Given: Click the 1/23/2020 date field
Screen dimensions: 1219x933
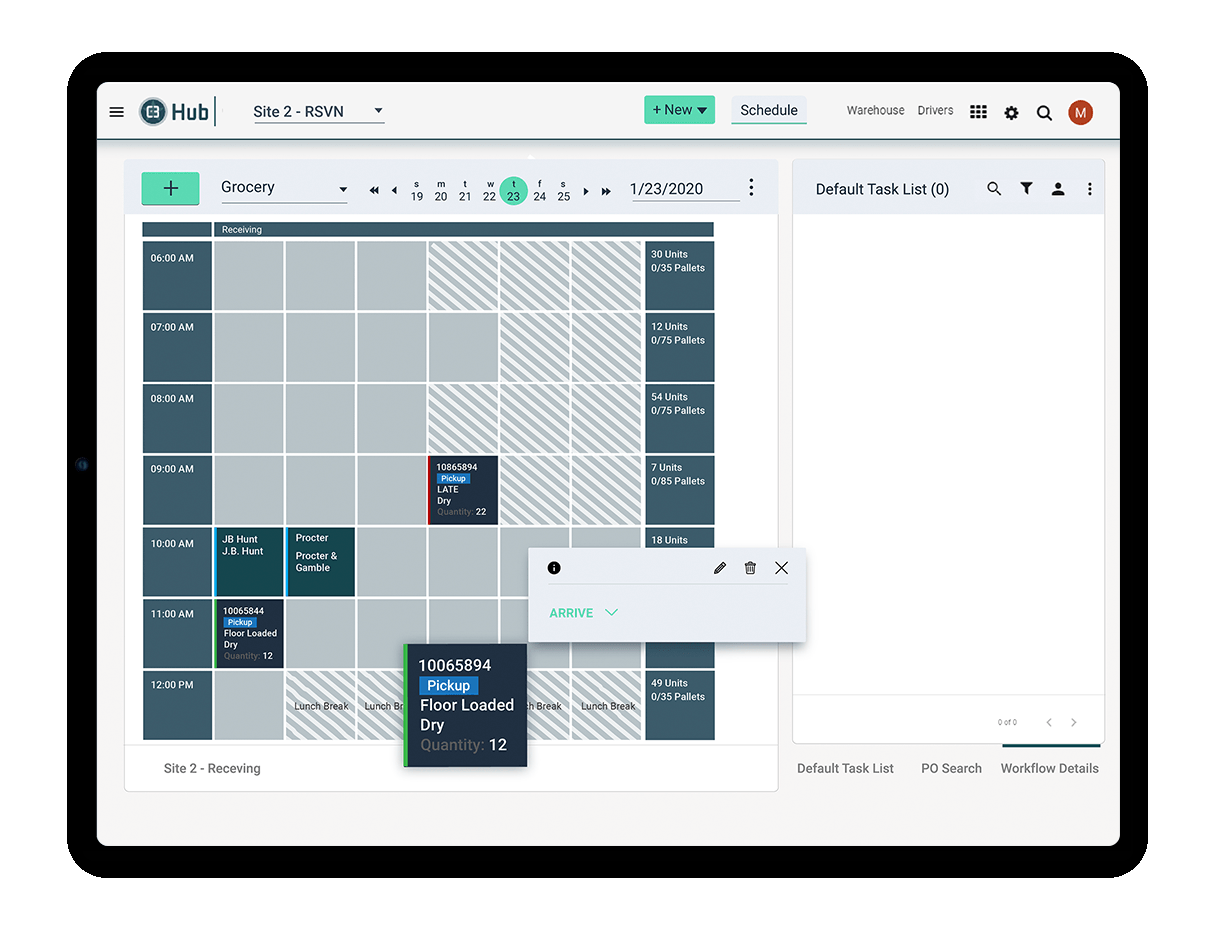Looking at the screenshot, I should (685, 189).
